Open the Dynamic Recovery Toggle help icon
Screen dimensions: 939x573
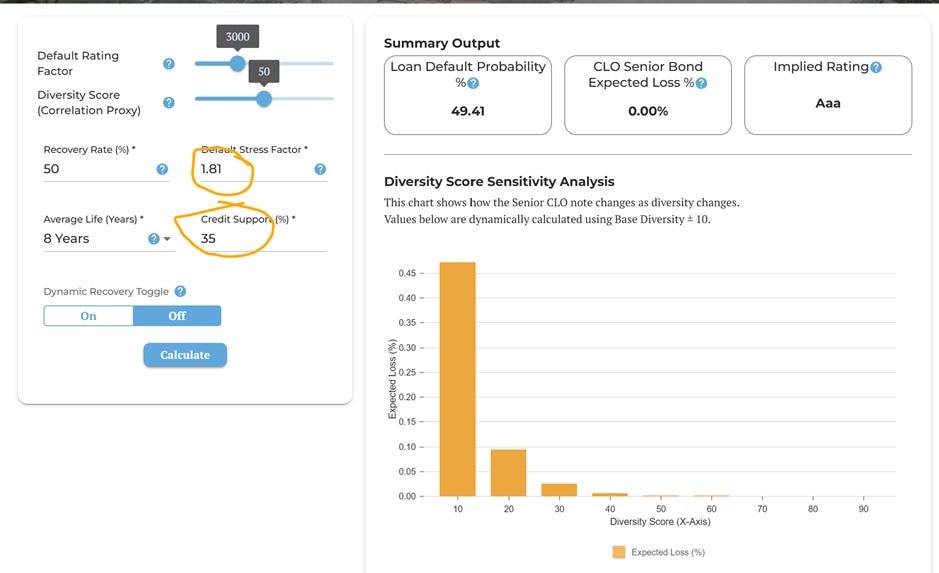[180, 291]
